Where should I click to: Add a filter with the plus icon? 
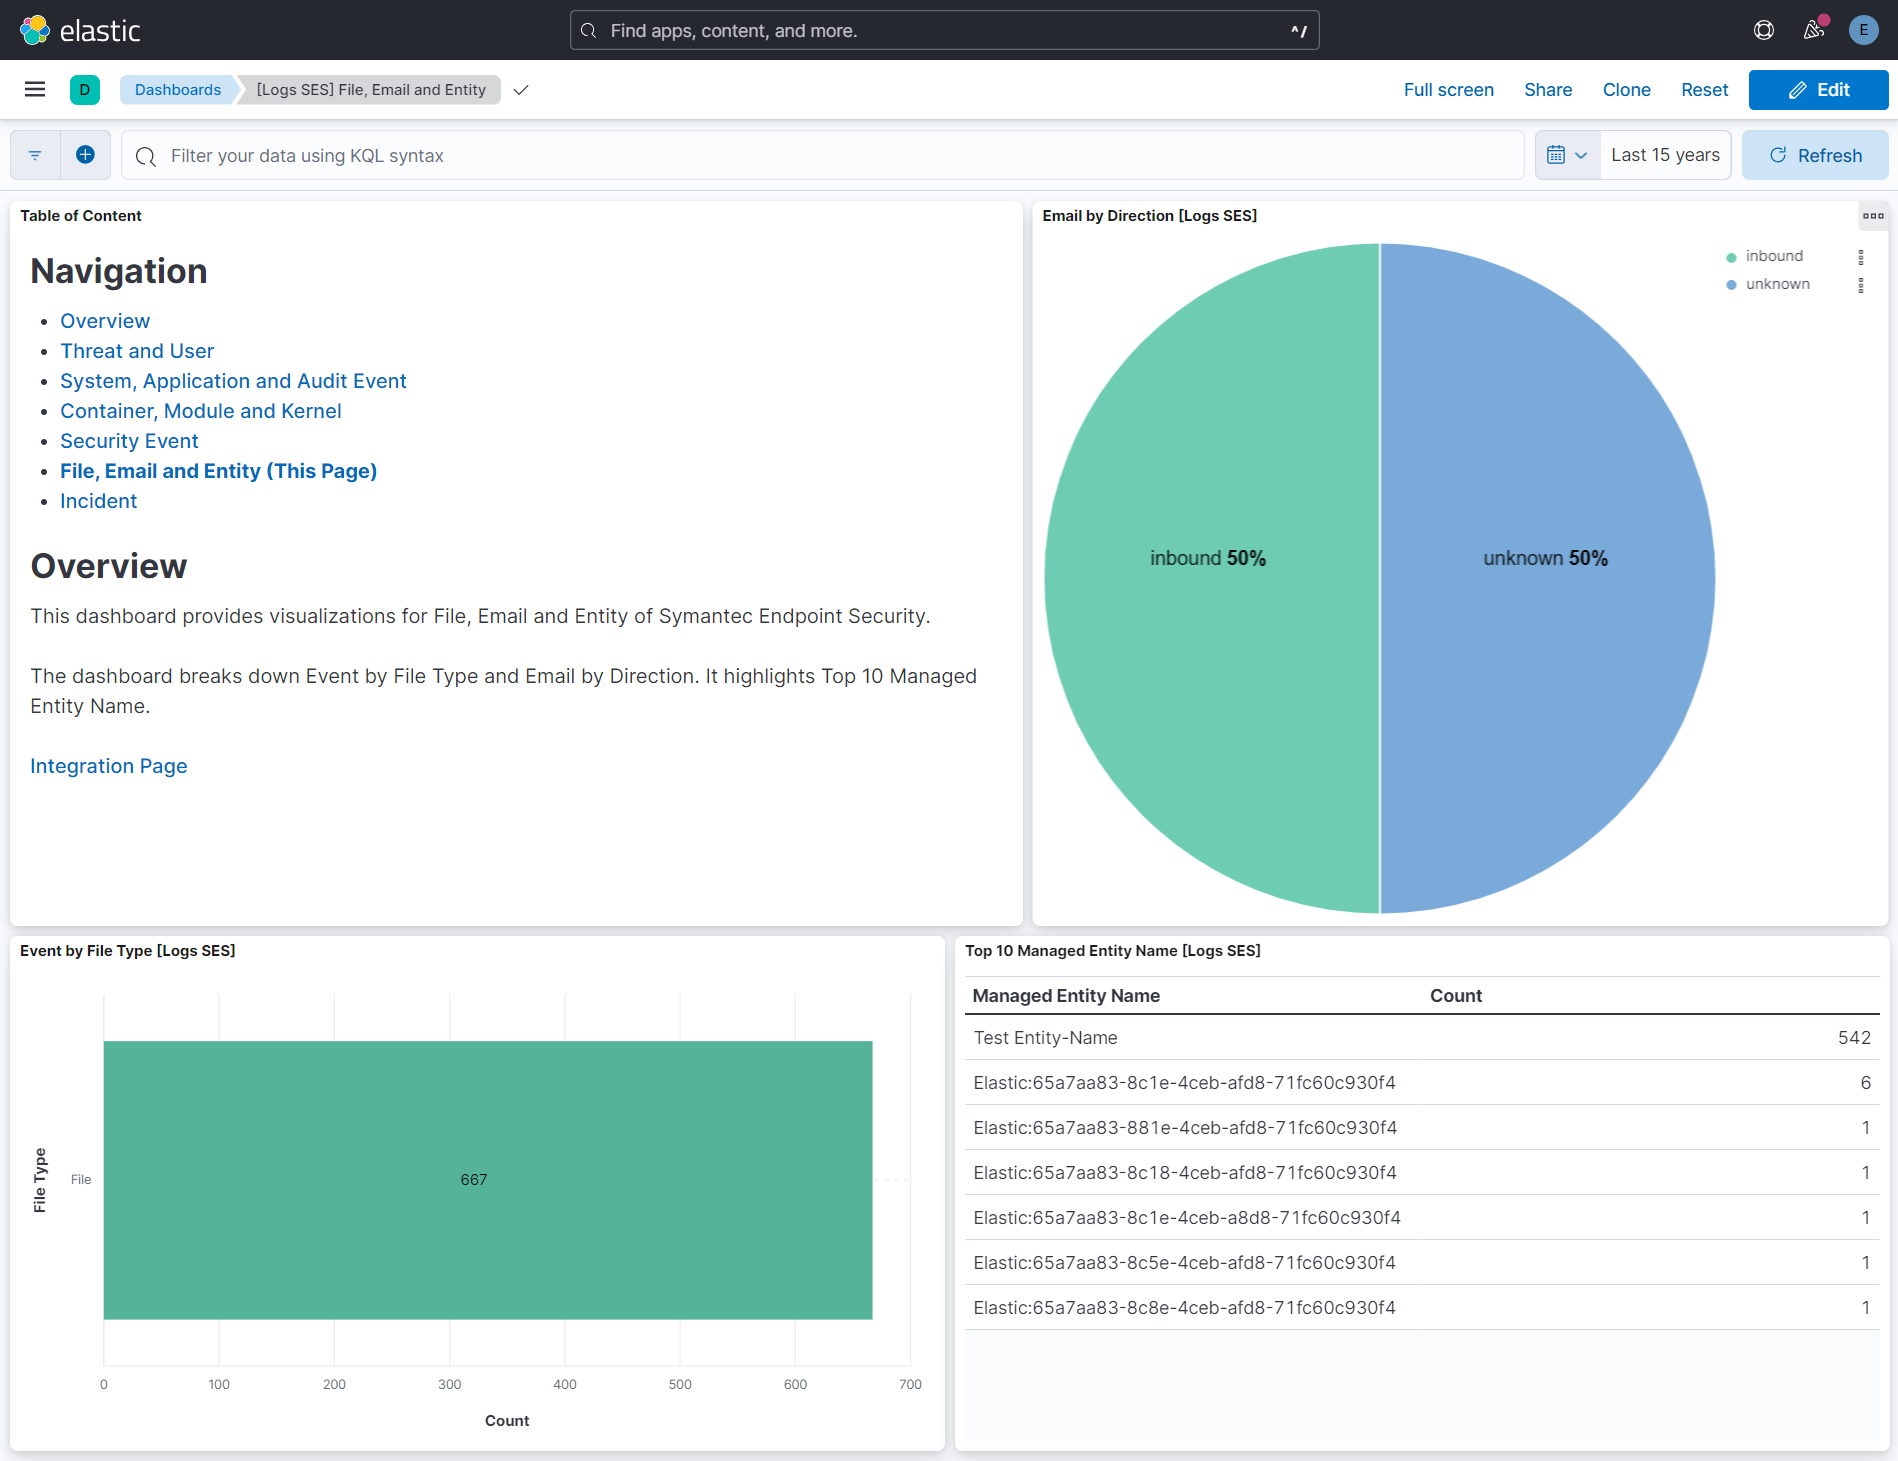point(86,155)
